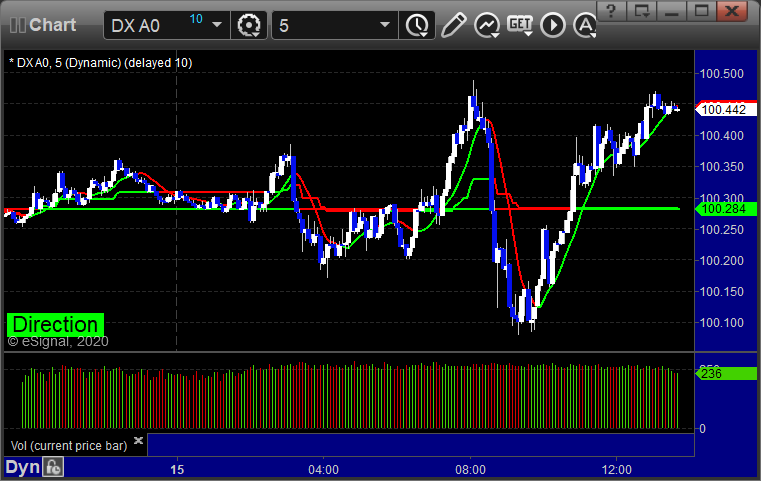Click the Chart window title label
This screenshot has height=481, width=761.
(52, 25)
